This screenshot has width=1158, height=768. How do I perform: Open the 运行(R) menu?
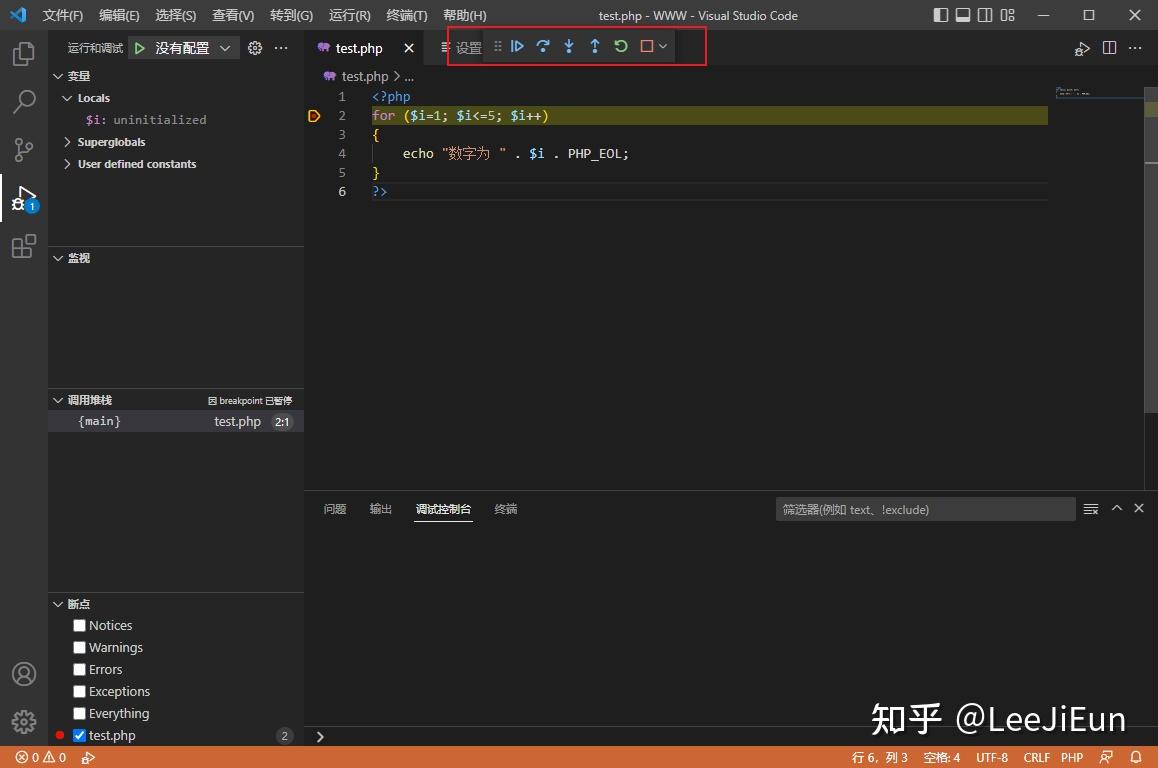[349, 15]
